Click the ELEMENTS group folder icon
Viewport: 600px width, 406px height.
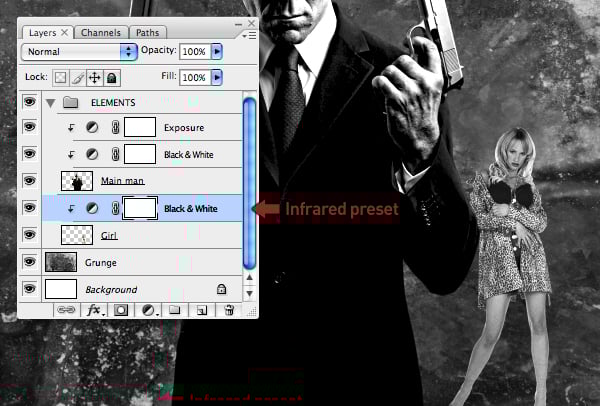(x=70, y=102)
